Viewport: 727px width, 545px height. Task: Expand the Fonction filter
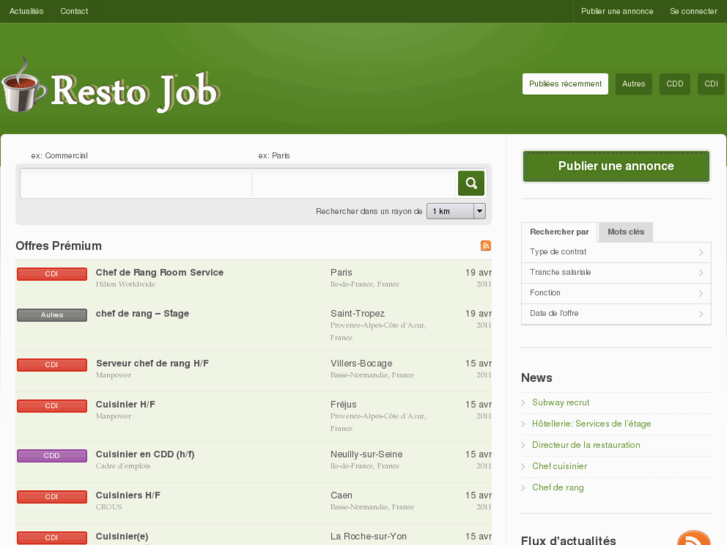pos(616,293)
